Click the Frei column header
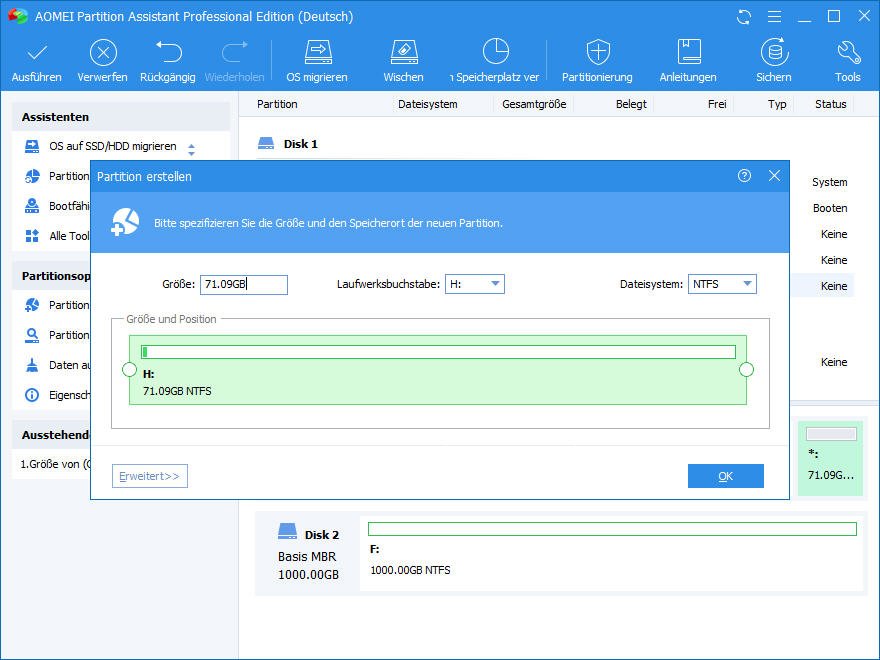The width and height of the screenshot is (880, 660). click(717, 104)
